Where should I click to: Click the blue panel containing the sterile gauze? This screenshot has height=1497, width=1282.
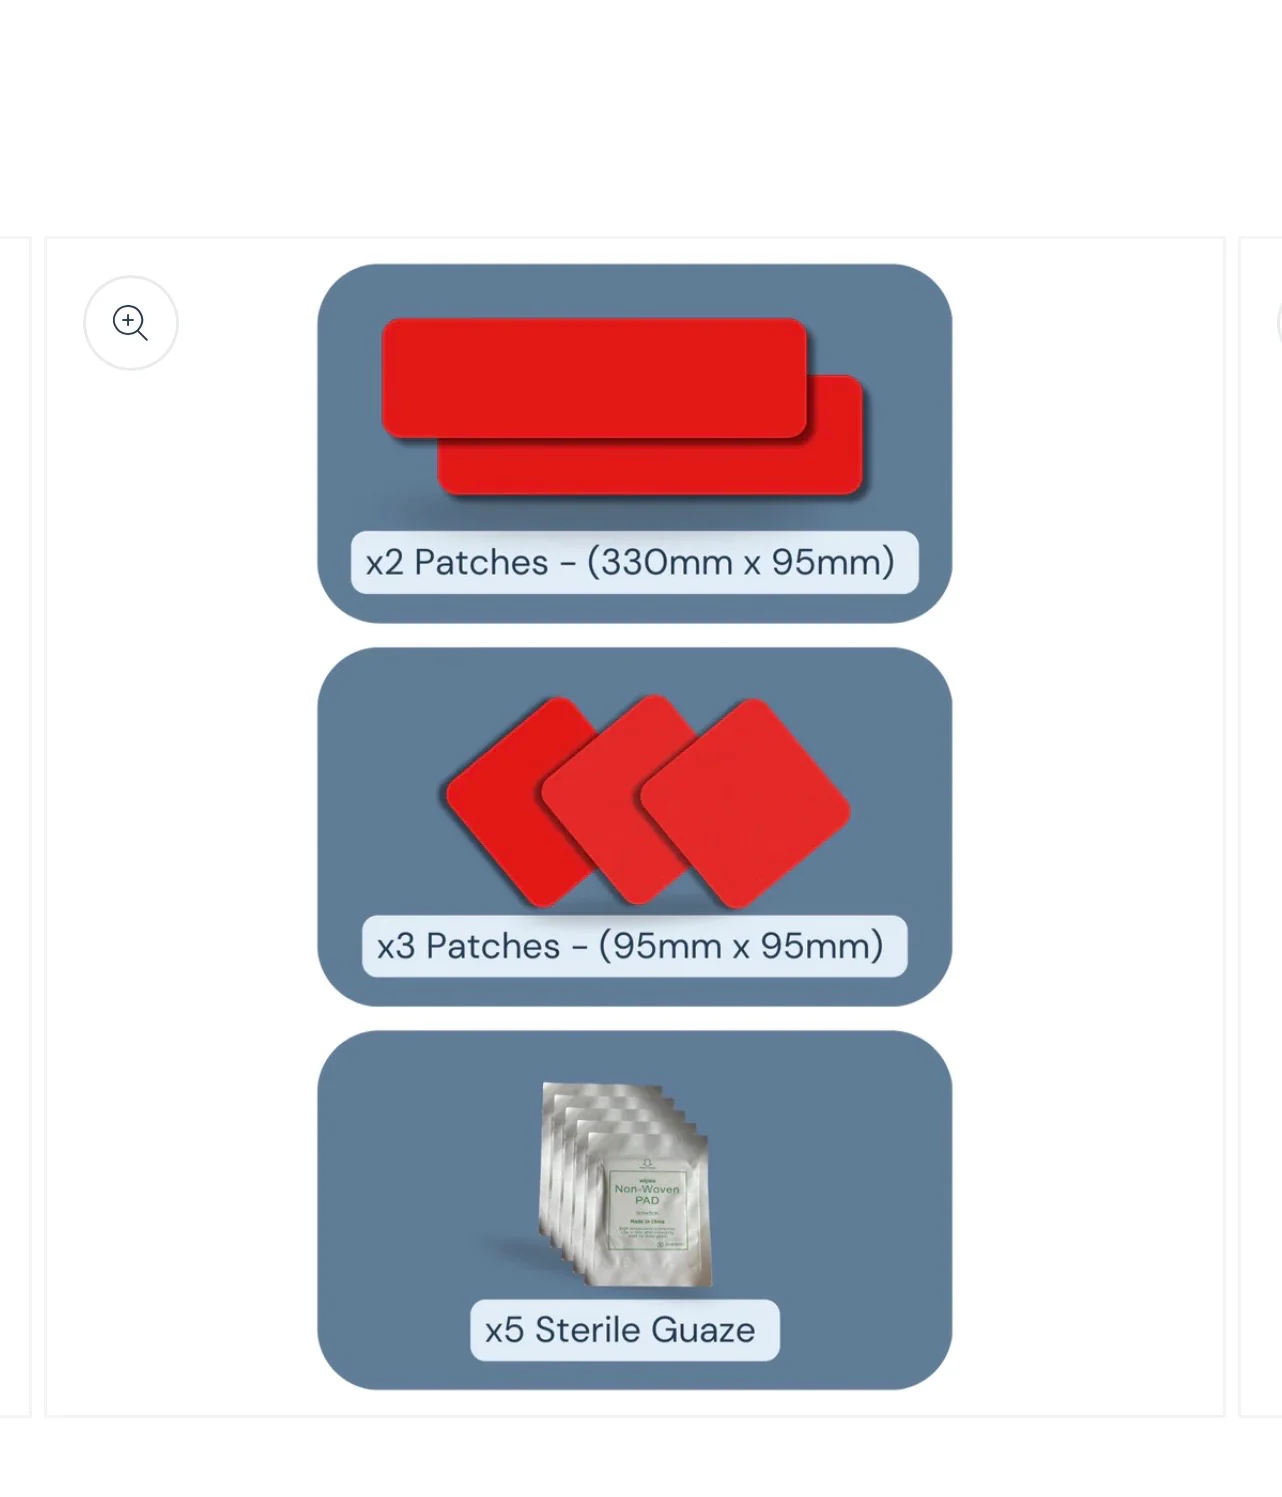[634, 1209]
